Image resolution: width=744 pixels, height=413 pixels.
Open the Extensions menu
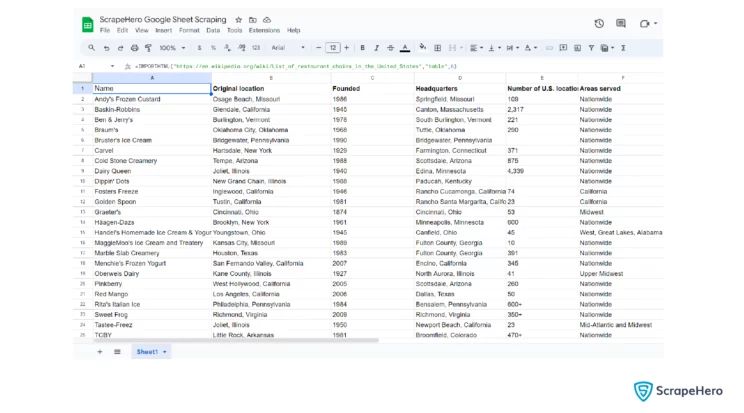point(264,30)
